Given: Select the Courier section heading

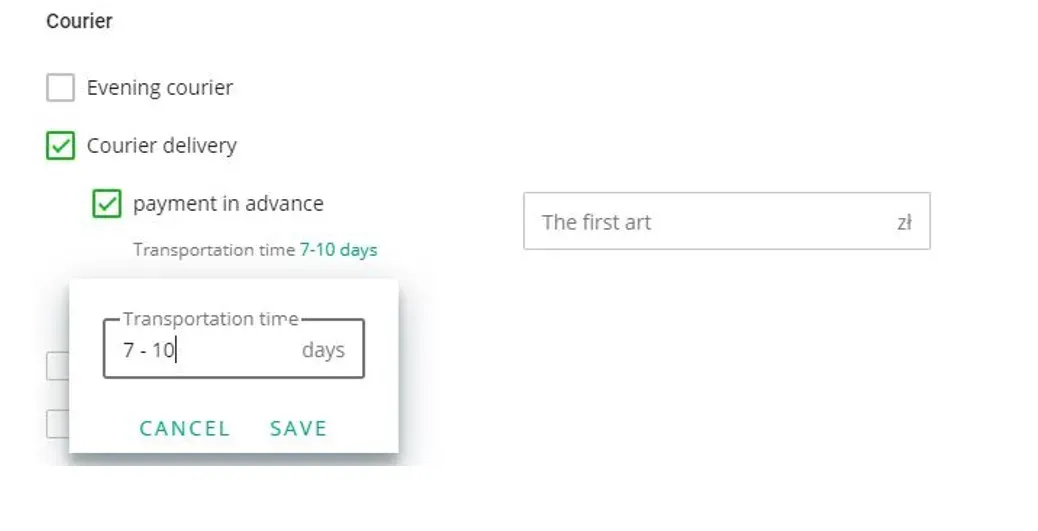Looking at the screenshot, I should pos(79,21).
